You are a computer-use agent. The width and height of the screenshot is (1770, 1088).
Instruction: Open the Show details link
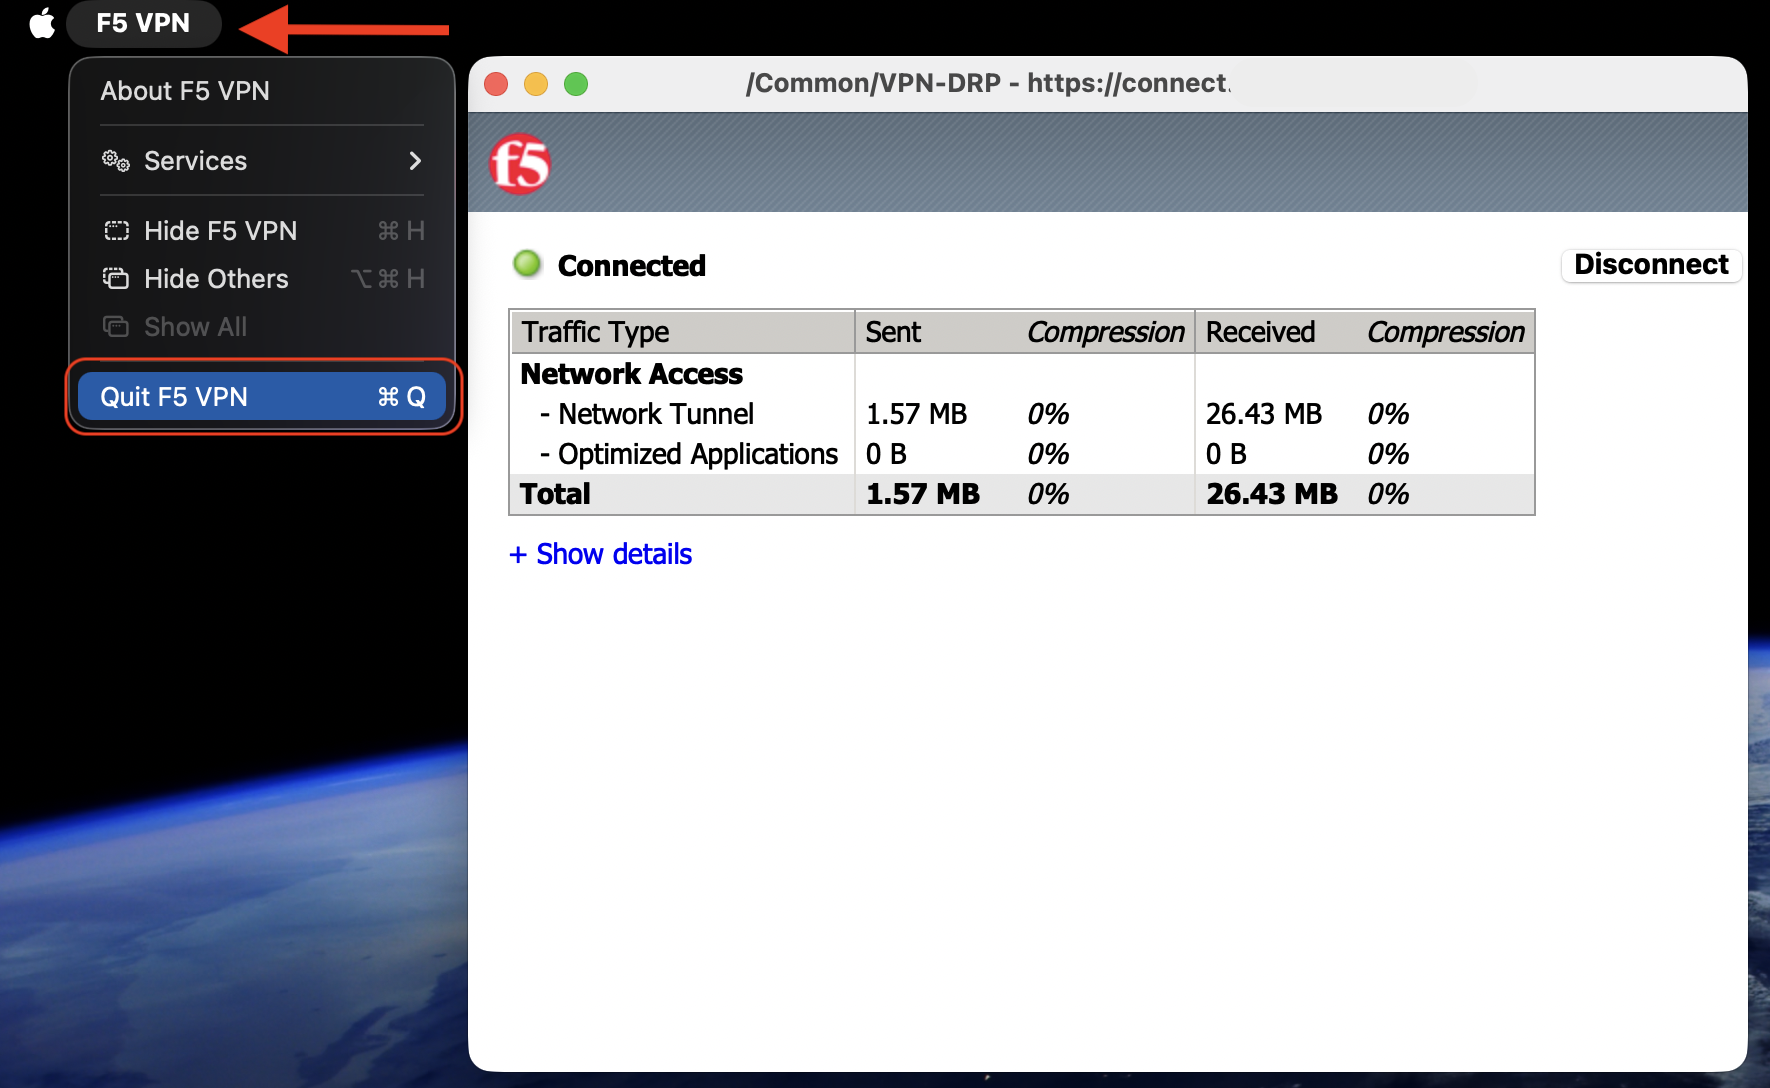pos(600,554)
